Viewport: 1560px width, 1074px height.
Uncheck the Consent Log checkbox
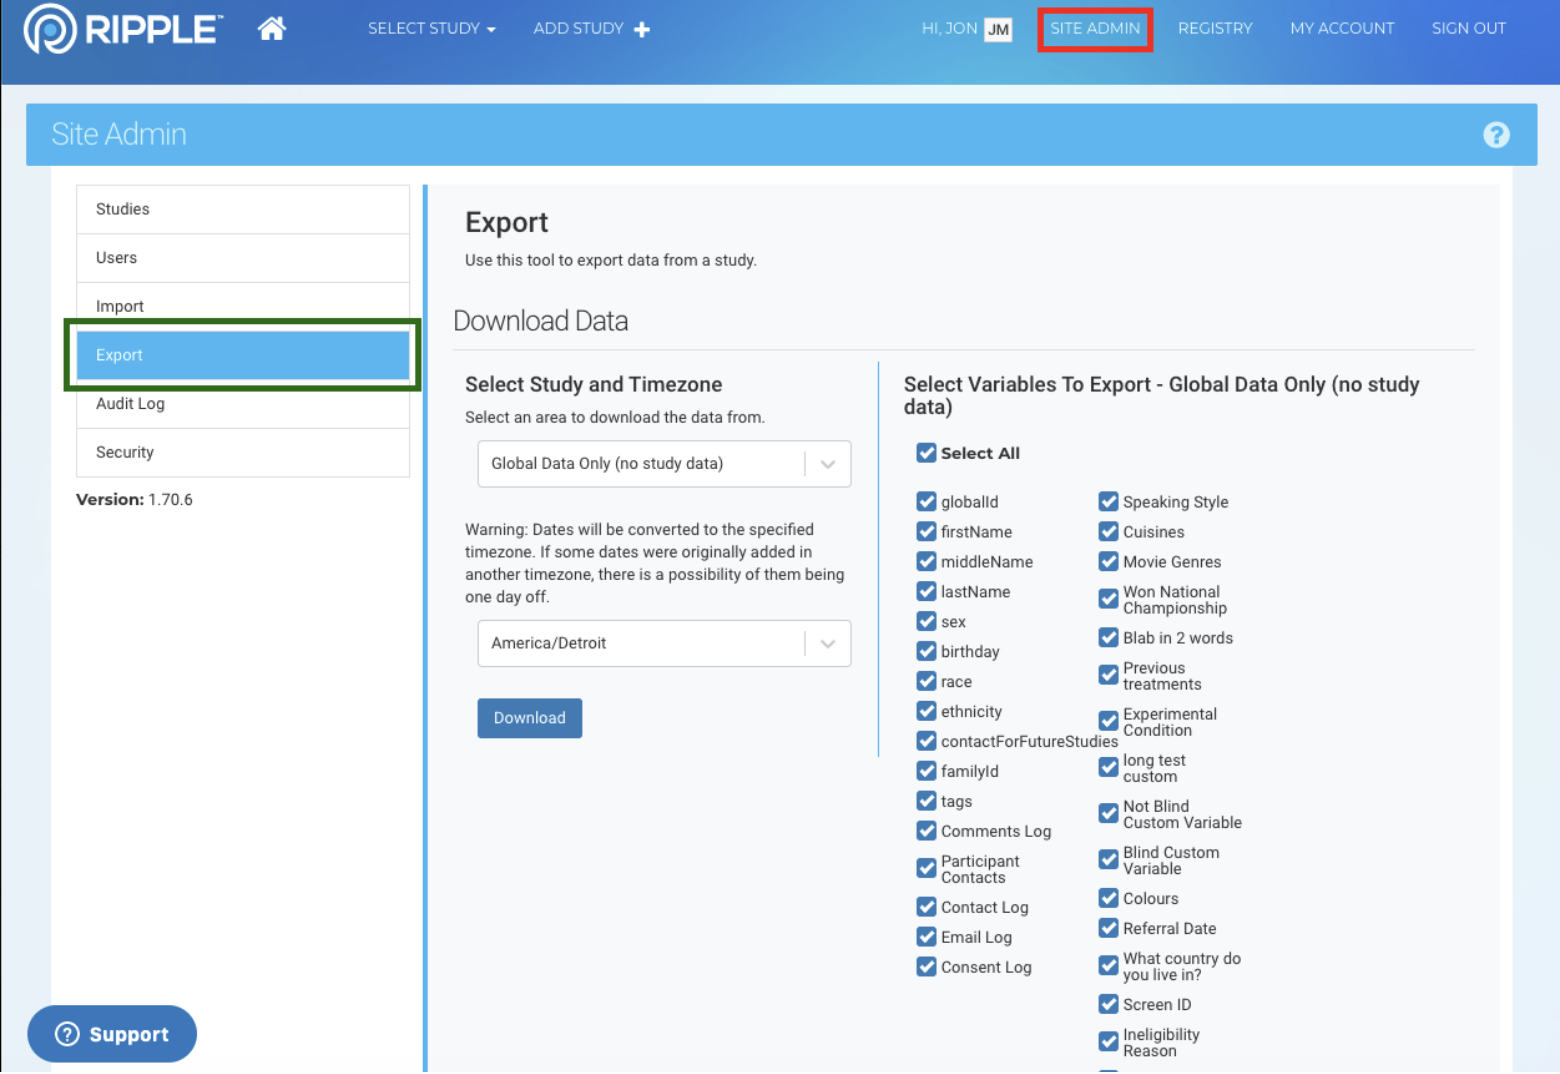point(926,967)
